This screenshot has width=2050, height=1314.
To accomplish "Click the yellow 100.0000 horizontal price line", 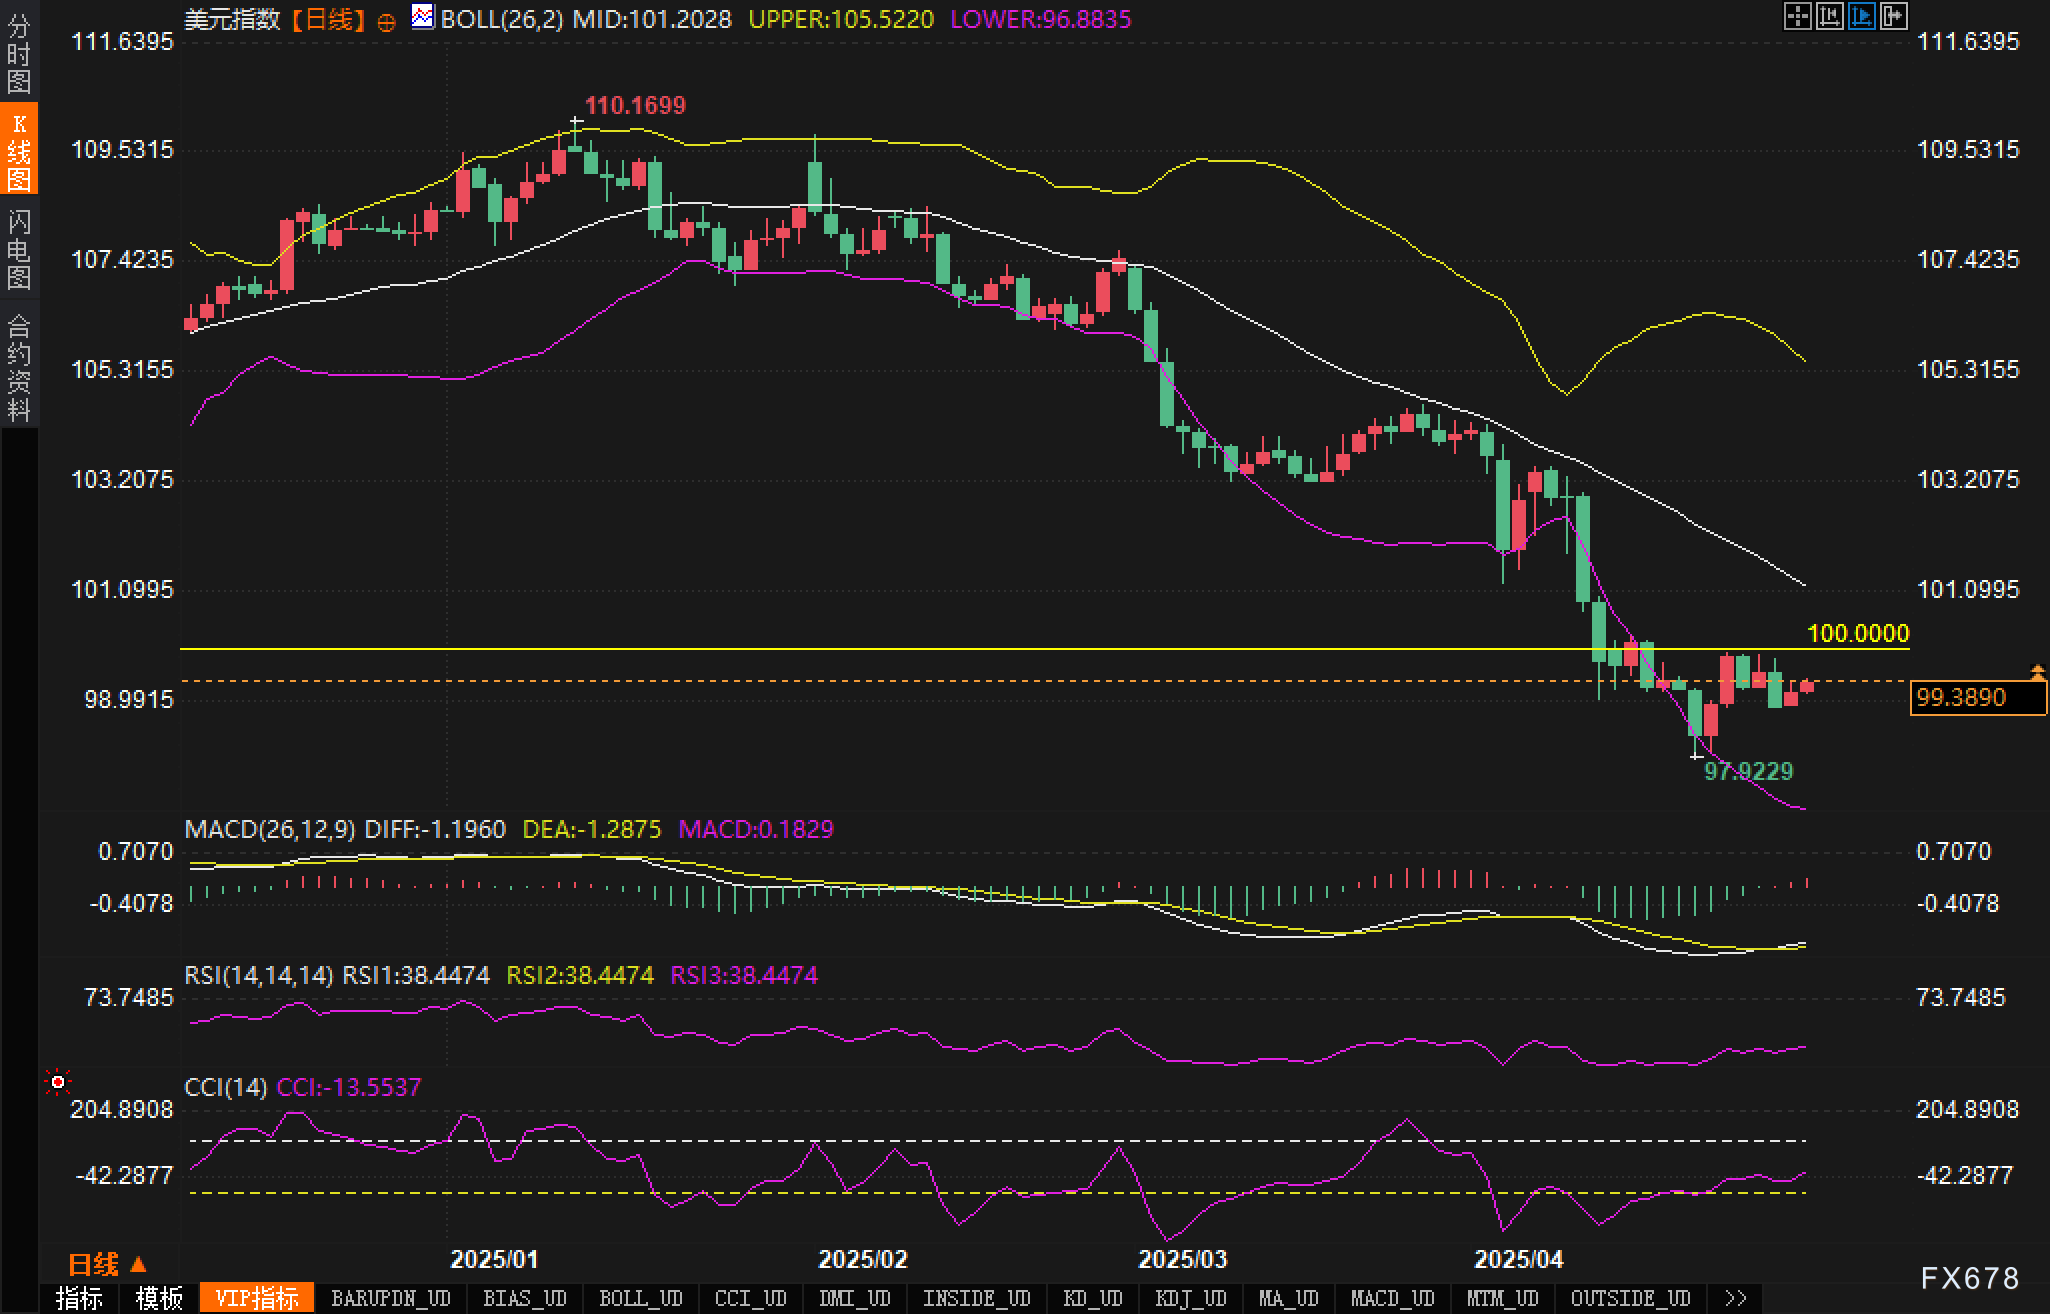I will pyautogui.click(x=1000, y=649).
